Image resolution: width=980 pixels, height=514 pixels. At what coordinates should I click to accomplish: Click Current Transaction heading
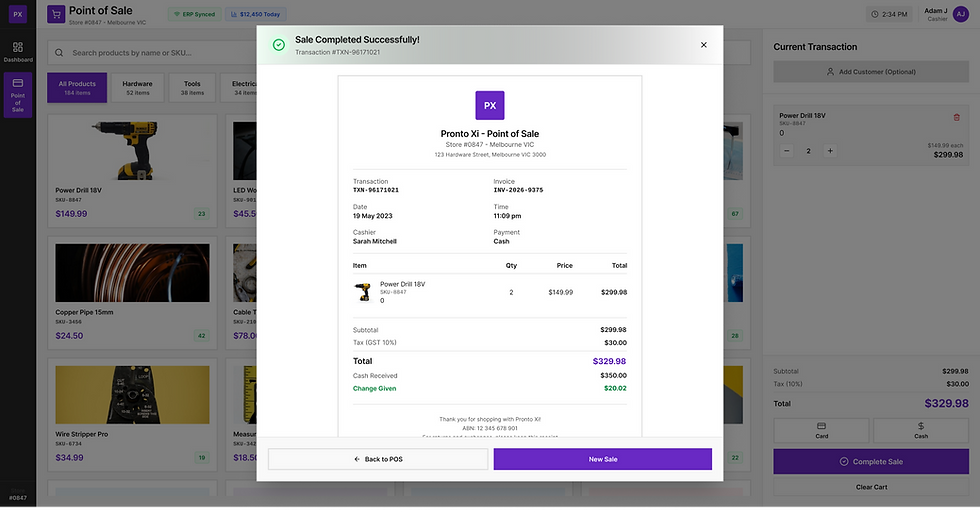coord(815,47)
